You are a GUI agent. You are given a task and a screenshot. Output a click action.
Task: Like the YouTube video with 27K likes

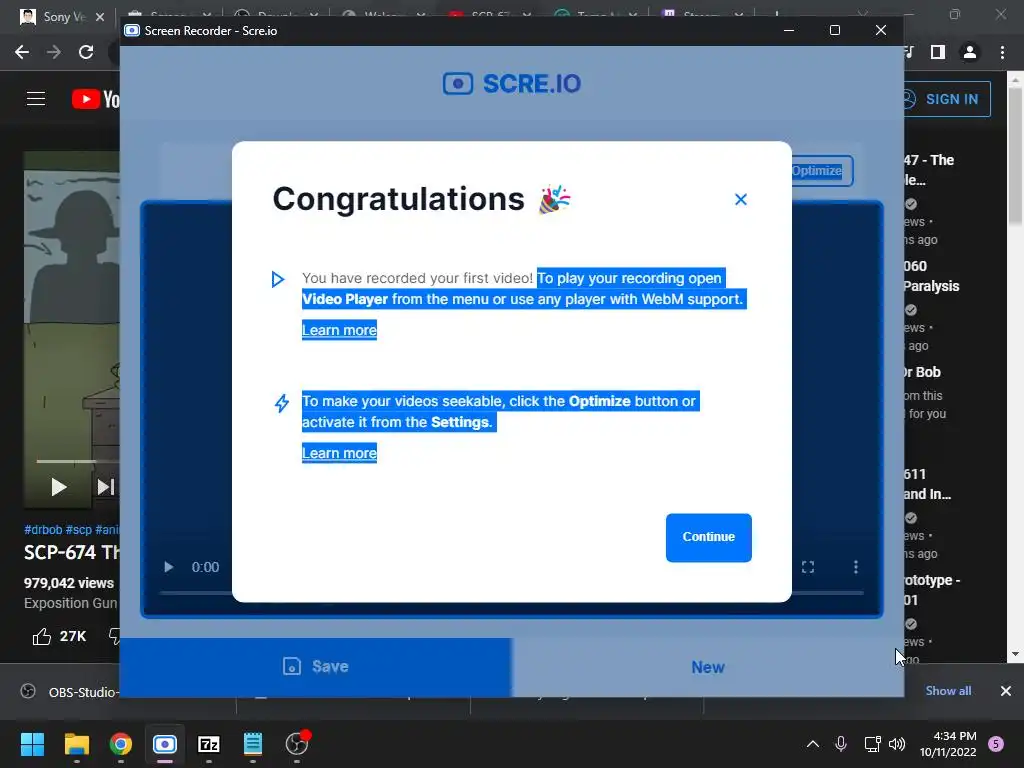[x=59, y=636]
